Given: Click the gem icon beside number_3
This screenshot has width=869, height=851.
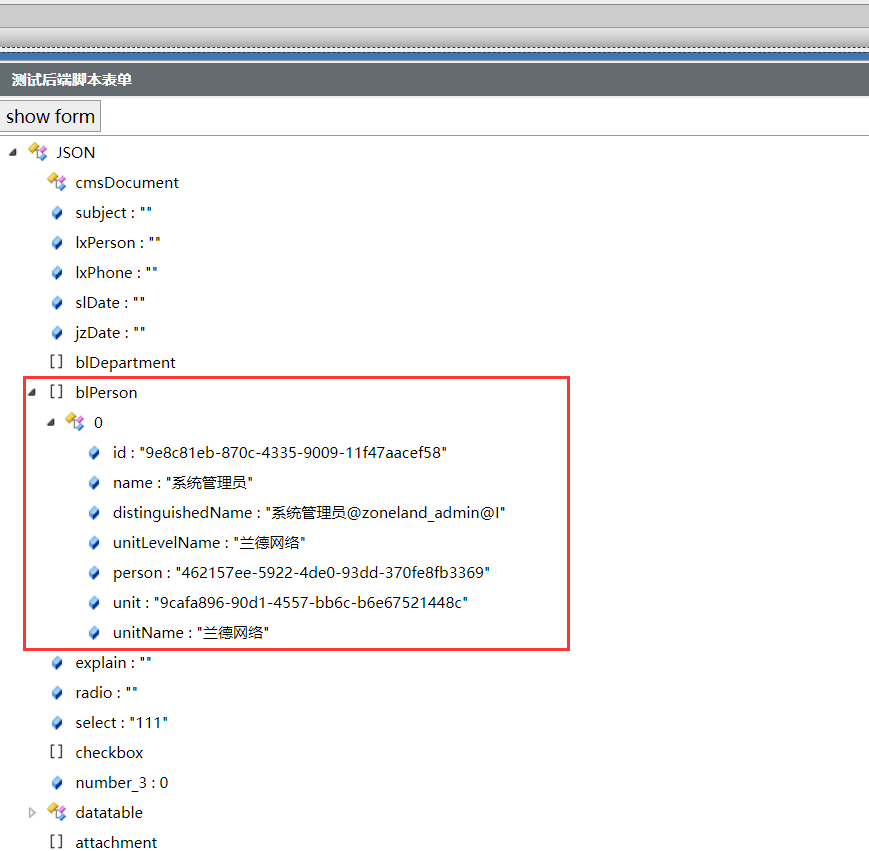Looking at the screenshot, I should tap(57, 782).
